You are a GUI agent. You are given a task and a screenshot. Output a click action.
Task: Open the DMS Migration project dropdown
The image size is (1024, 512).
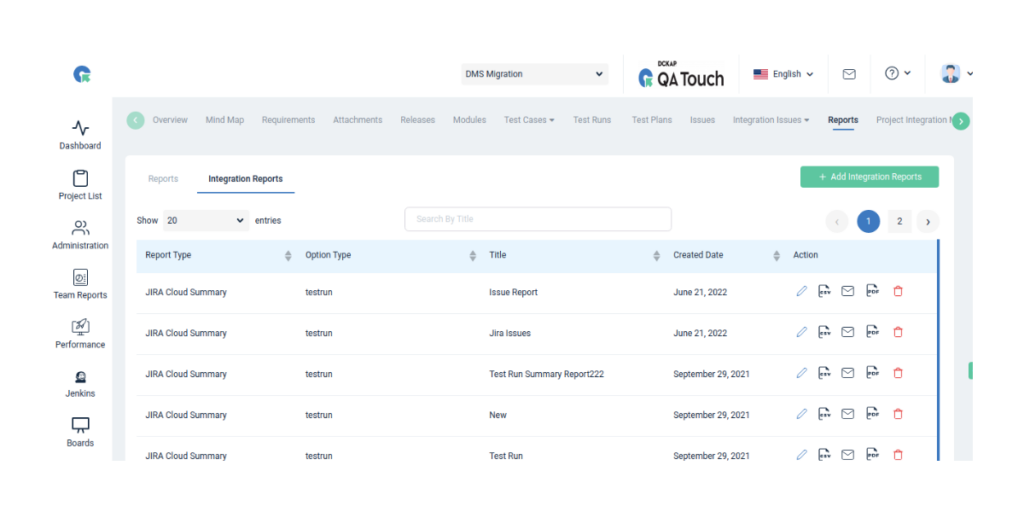[x=534, y=74]
